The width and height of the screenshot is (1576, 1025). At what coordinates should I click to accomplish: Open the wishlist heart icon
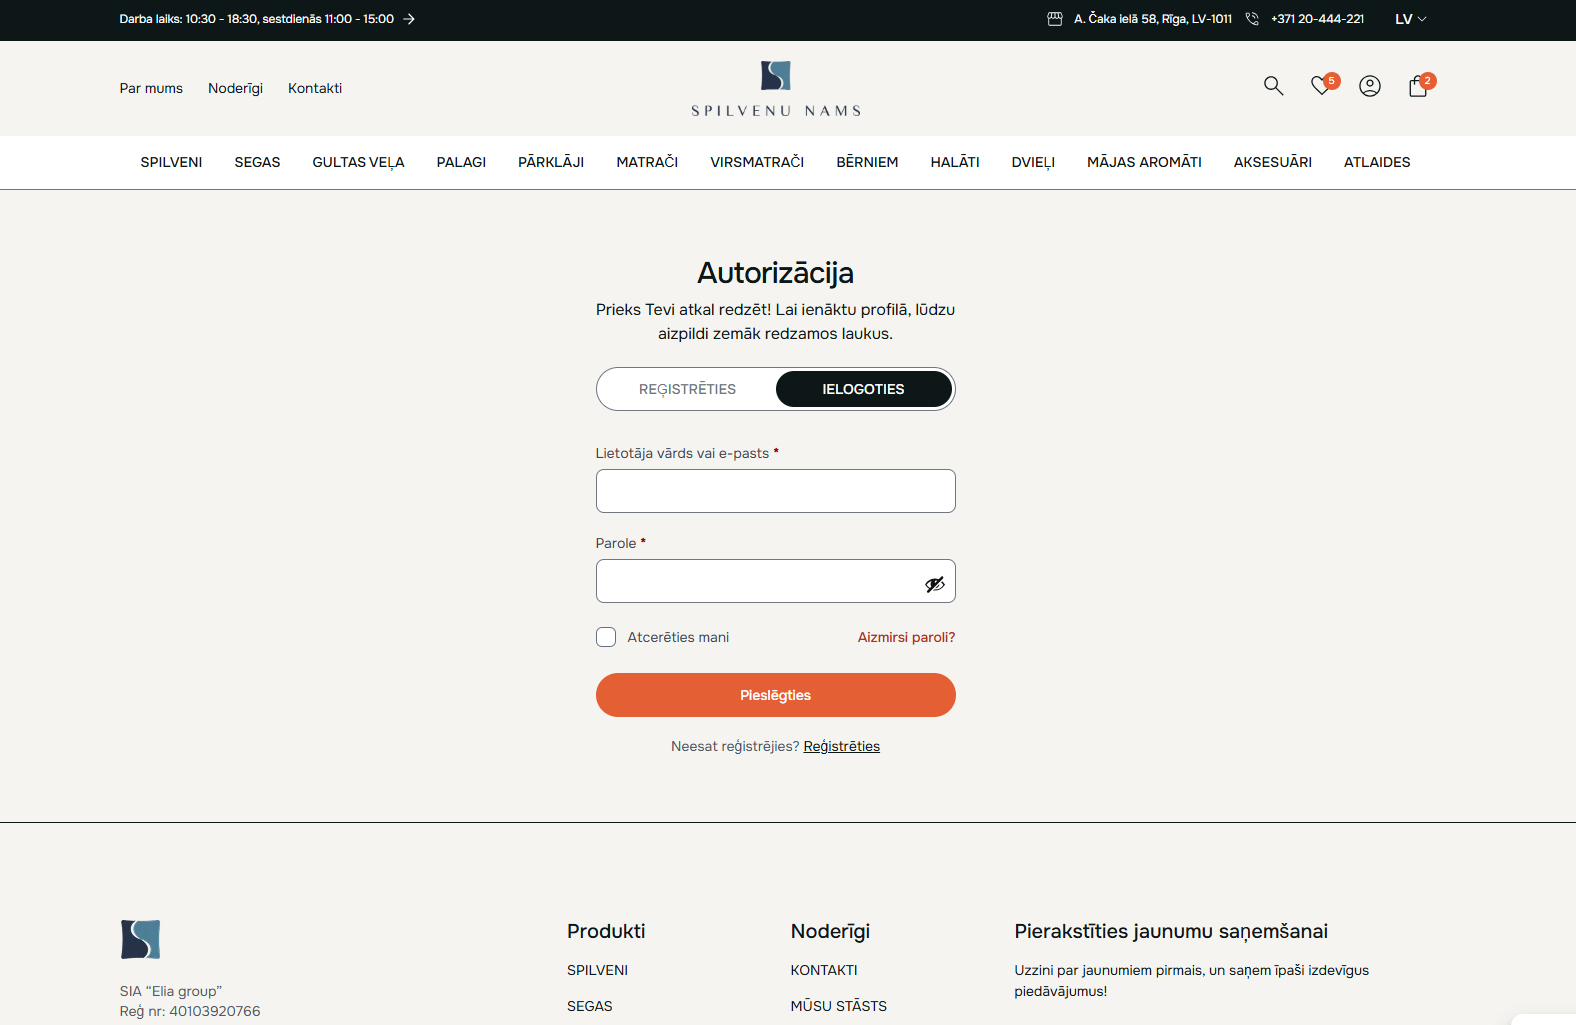tap(1321, 86)
